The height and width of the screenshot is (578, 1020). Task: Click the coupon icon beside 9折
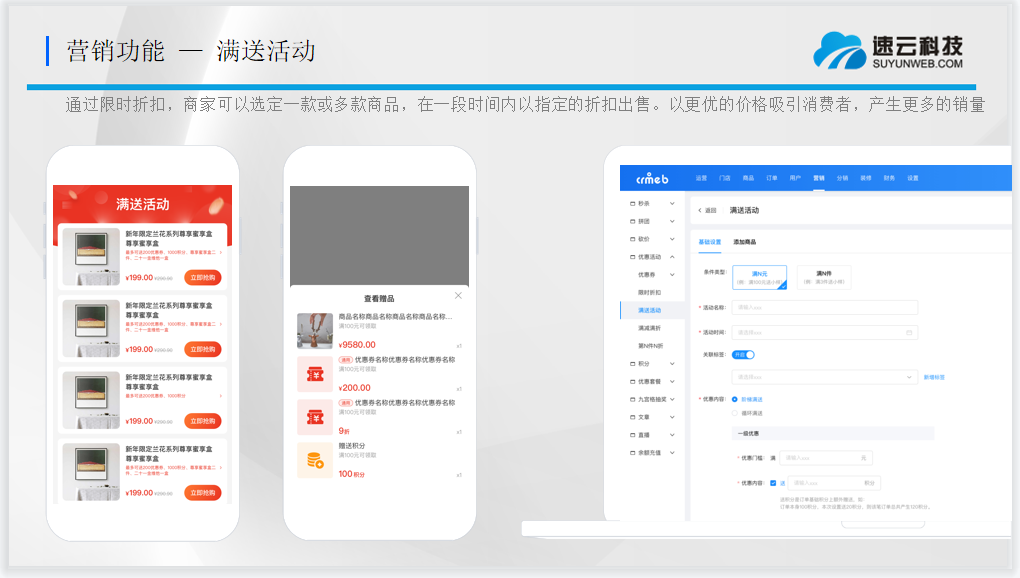click(x=315, y=417)
